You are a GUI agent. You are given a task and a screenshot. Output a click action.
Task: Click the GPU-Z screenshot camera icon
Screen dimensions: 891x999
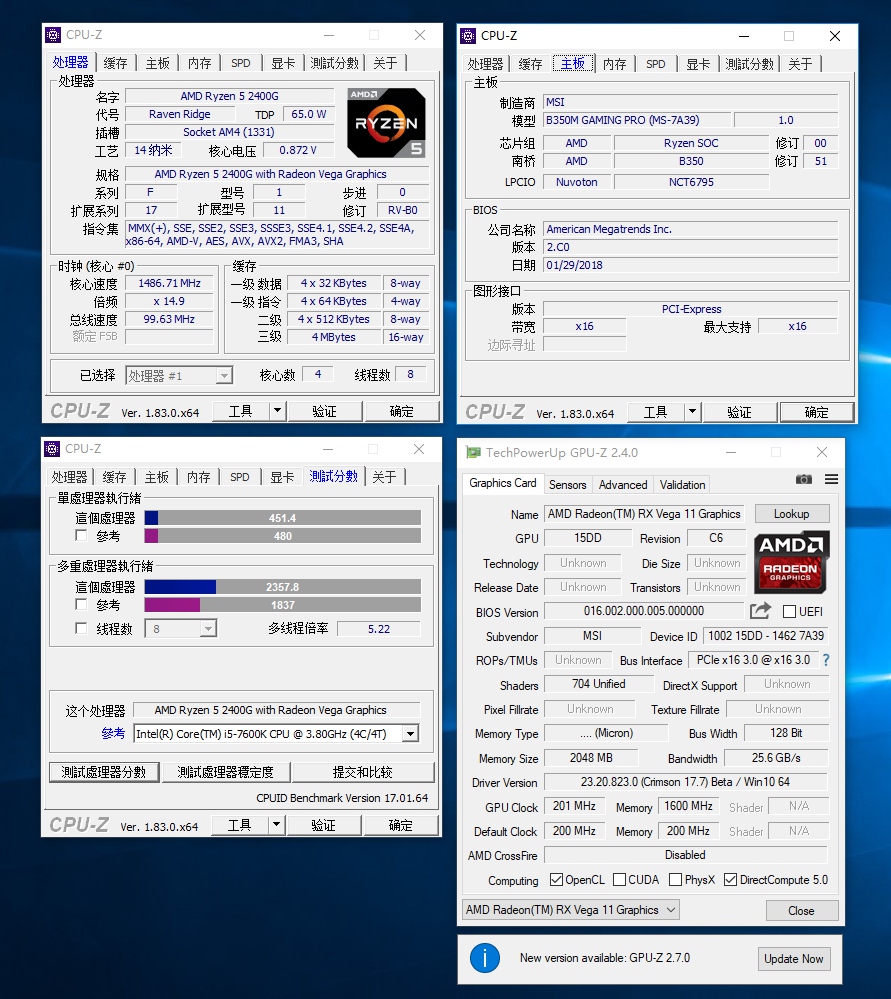(804, 479)
